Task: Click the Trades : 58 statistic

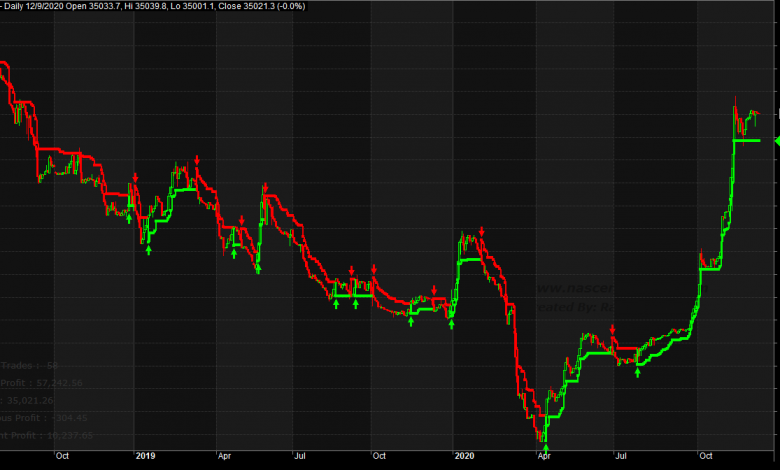Action: click(30, 366)
